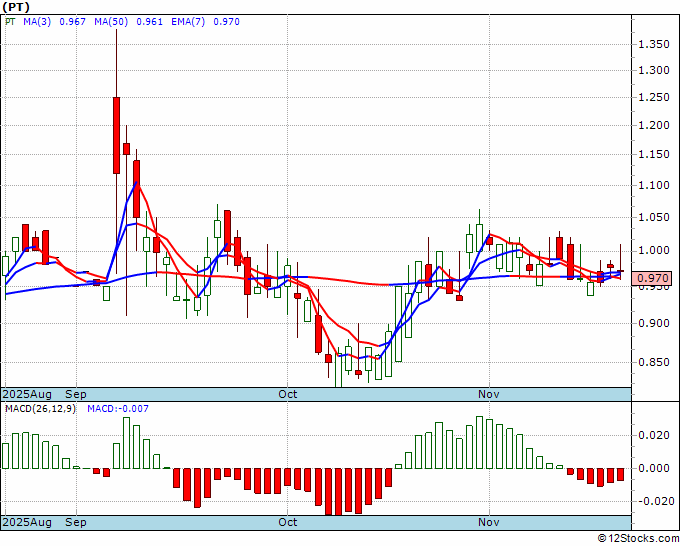Viewport: 680px width, 546px height.
Task: Click the MA(3) value 0.967
Action: [72, 22]
